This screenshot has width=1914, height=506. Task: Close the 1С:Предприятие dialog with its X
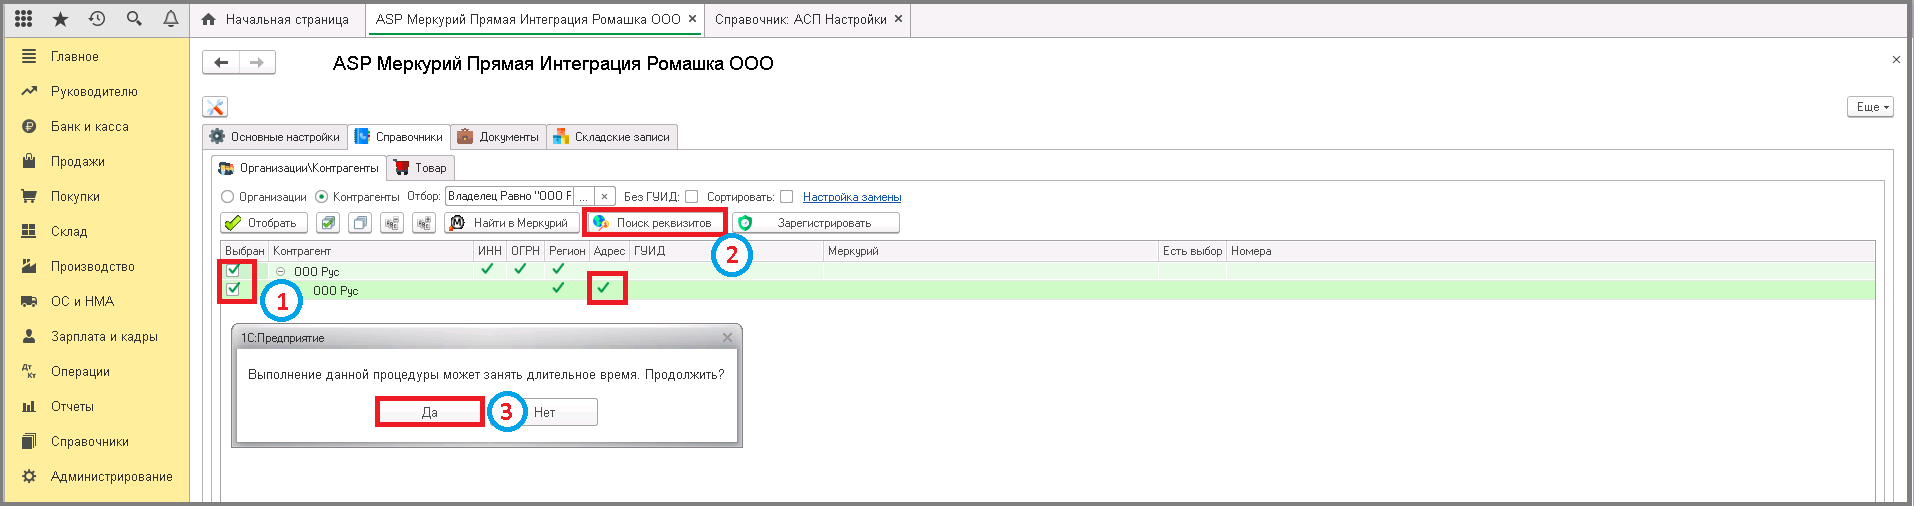727,338
